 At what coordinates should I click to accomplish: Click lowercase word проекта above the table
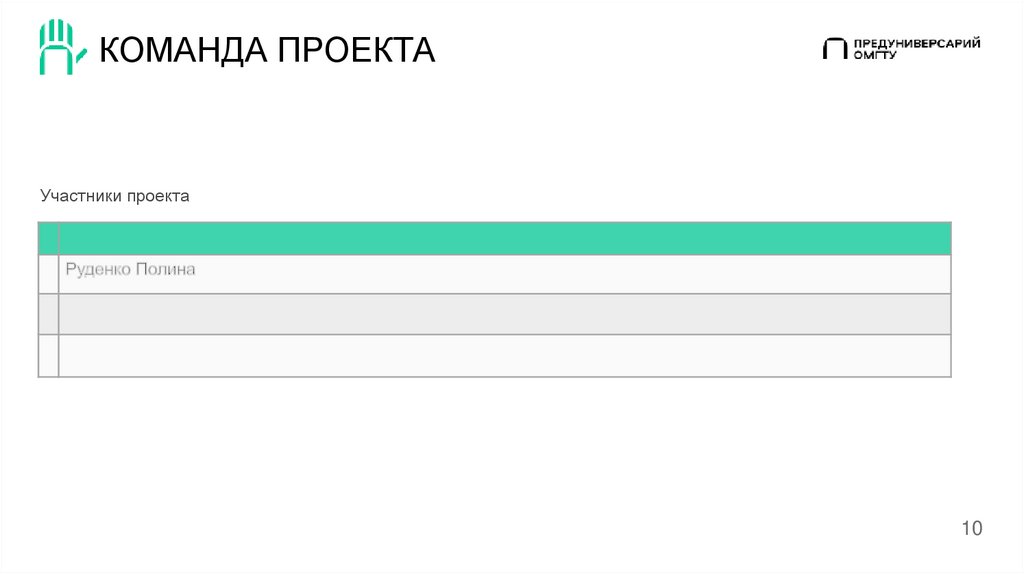tap(158, 196)
